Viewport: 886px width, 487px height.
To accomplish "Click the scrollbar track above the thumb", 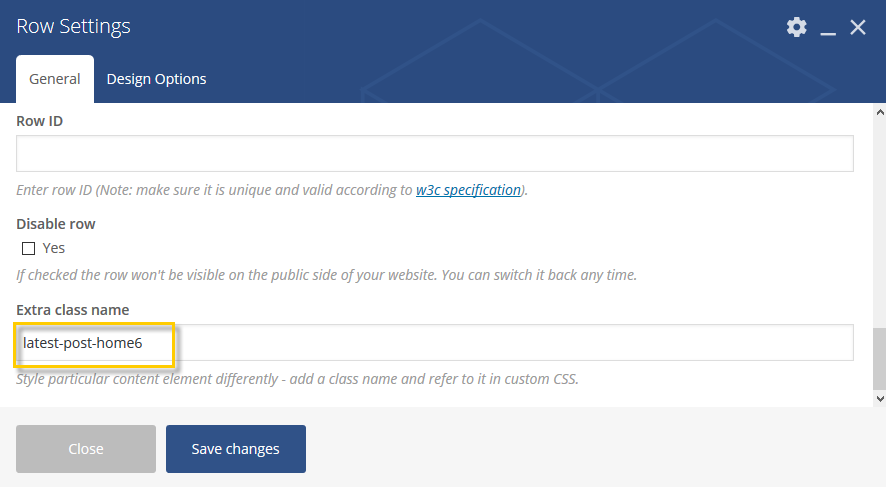I will coord(880,223).
